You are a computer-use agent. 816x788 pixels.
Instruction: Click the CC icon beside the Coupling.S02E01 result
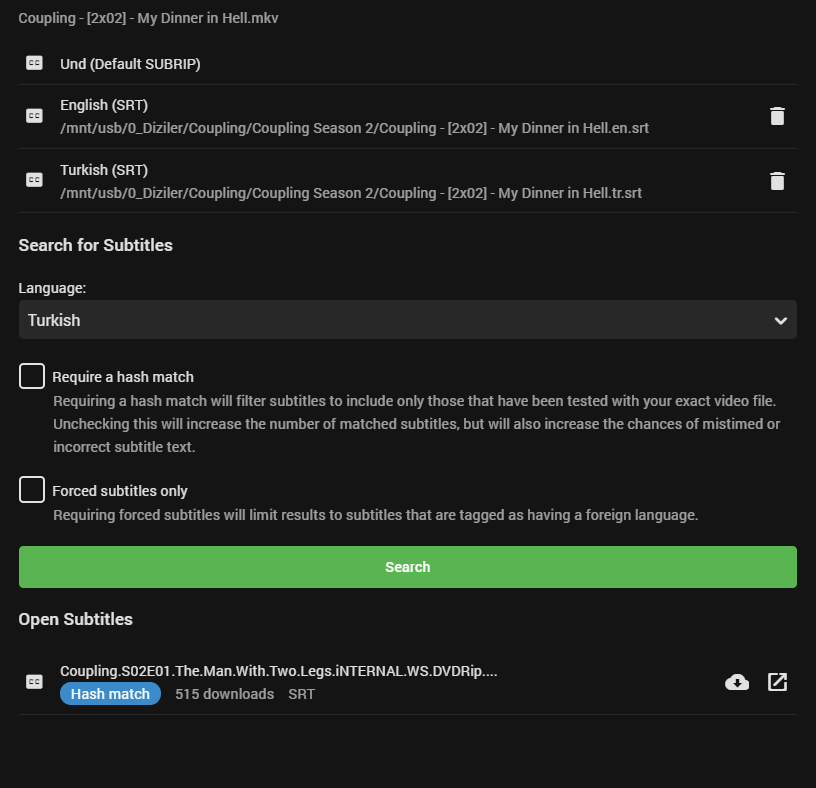tap(34, 682)
